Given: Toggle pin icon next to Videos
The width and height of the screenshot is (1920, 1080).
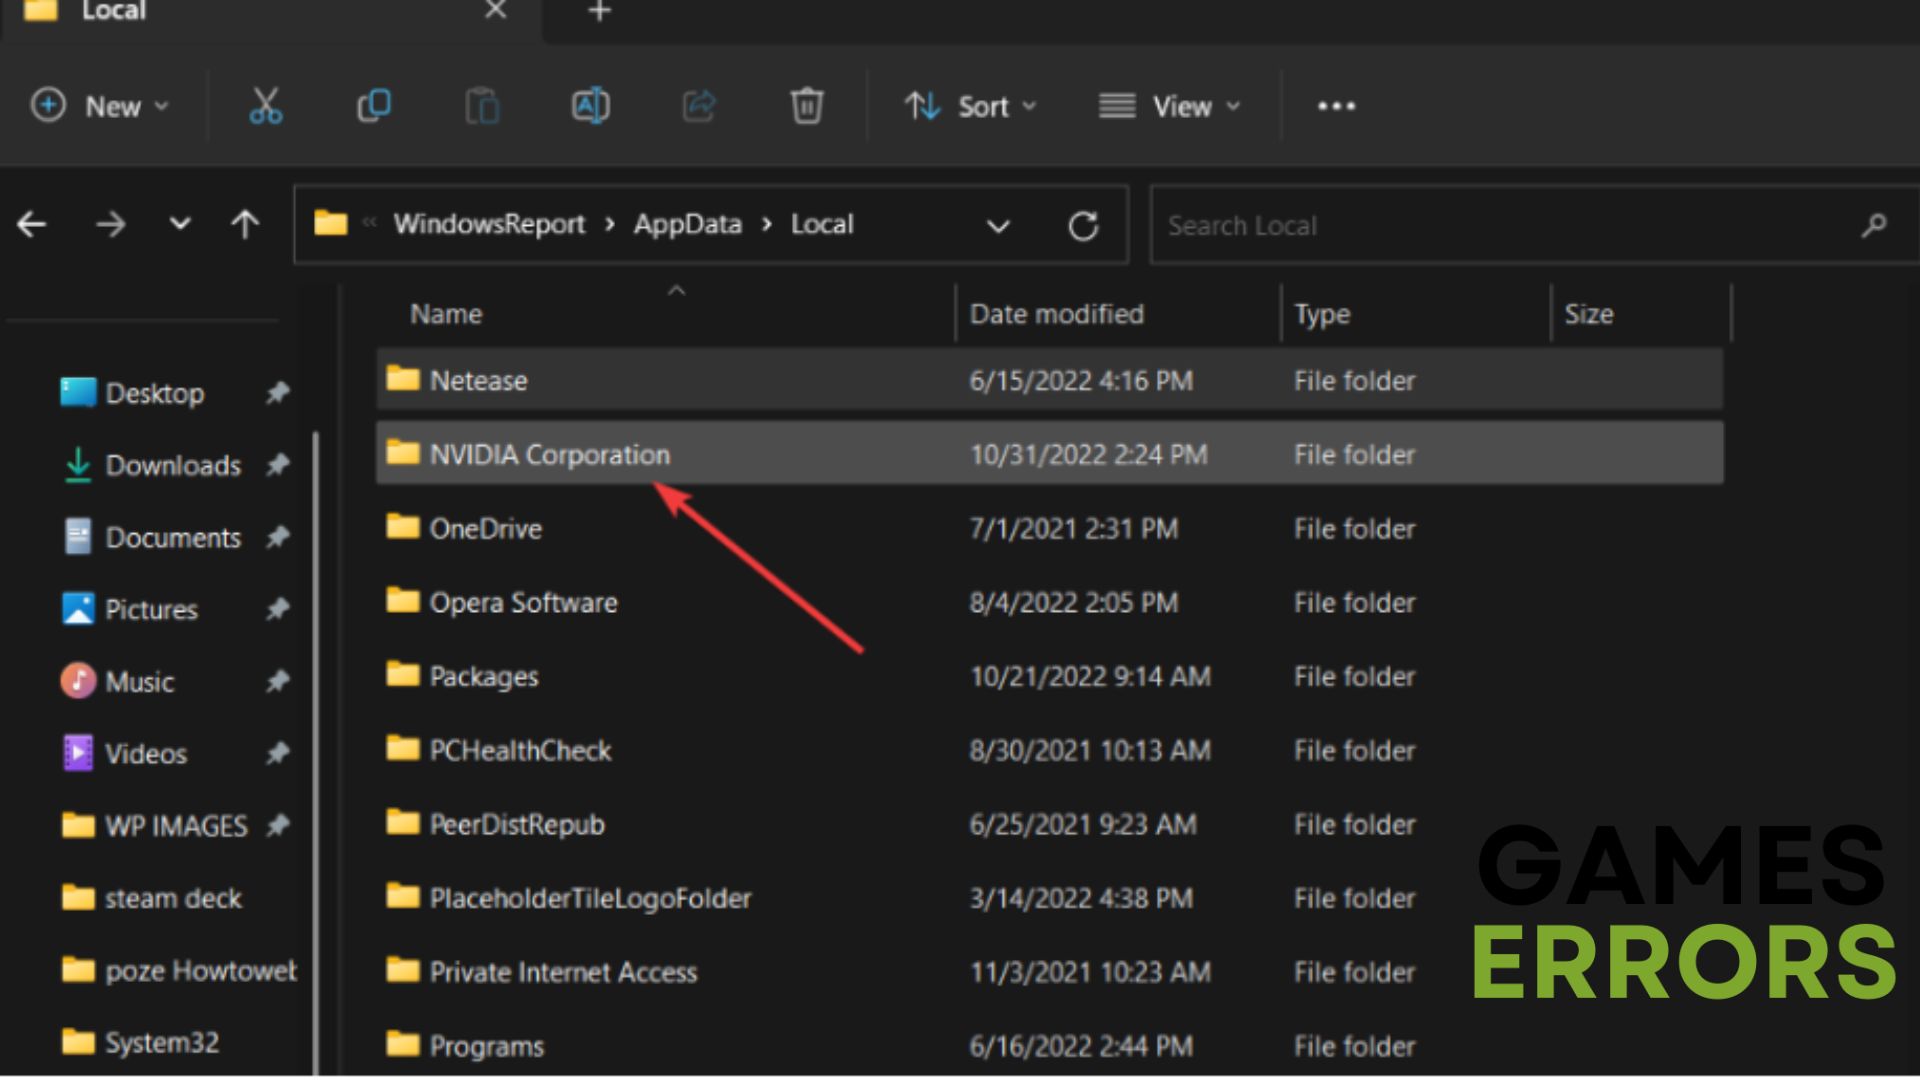Looking at the screenshot, I should coord(278,753).
